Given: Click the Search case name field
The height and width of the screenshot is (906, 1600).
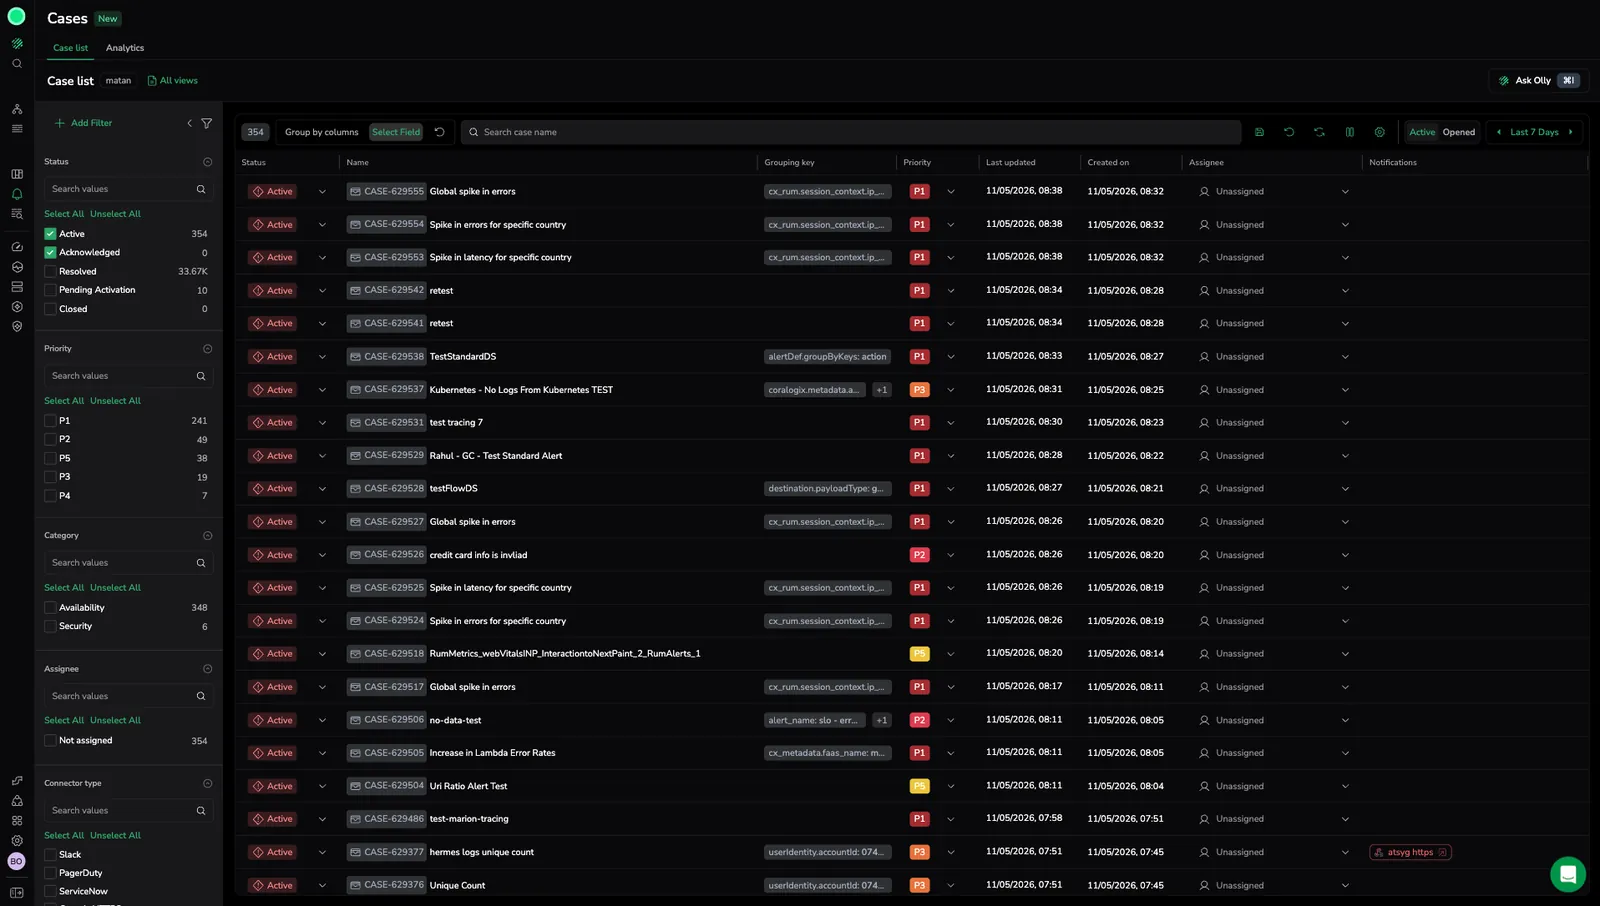Looking at the screenshot, I should [851, 132].
